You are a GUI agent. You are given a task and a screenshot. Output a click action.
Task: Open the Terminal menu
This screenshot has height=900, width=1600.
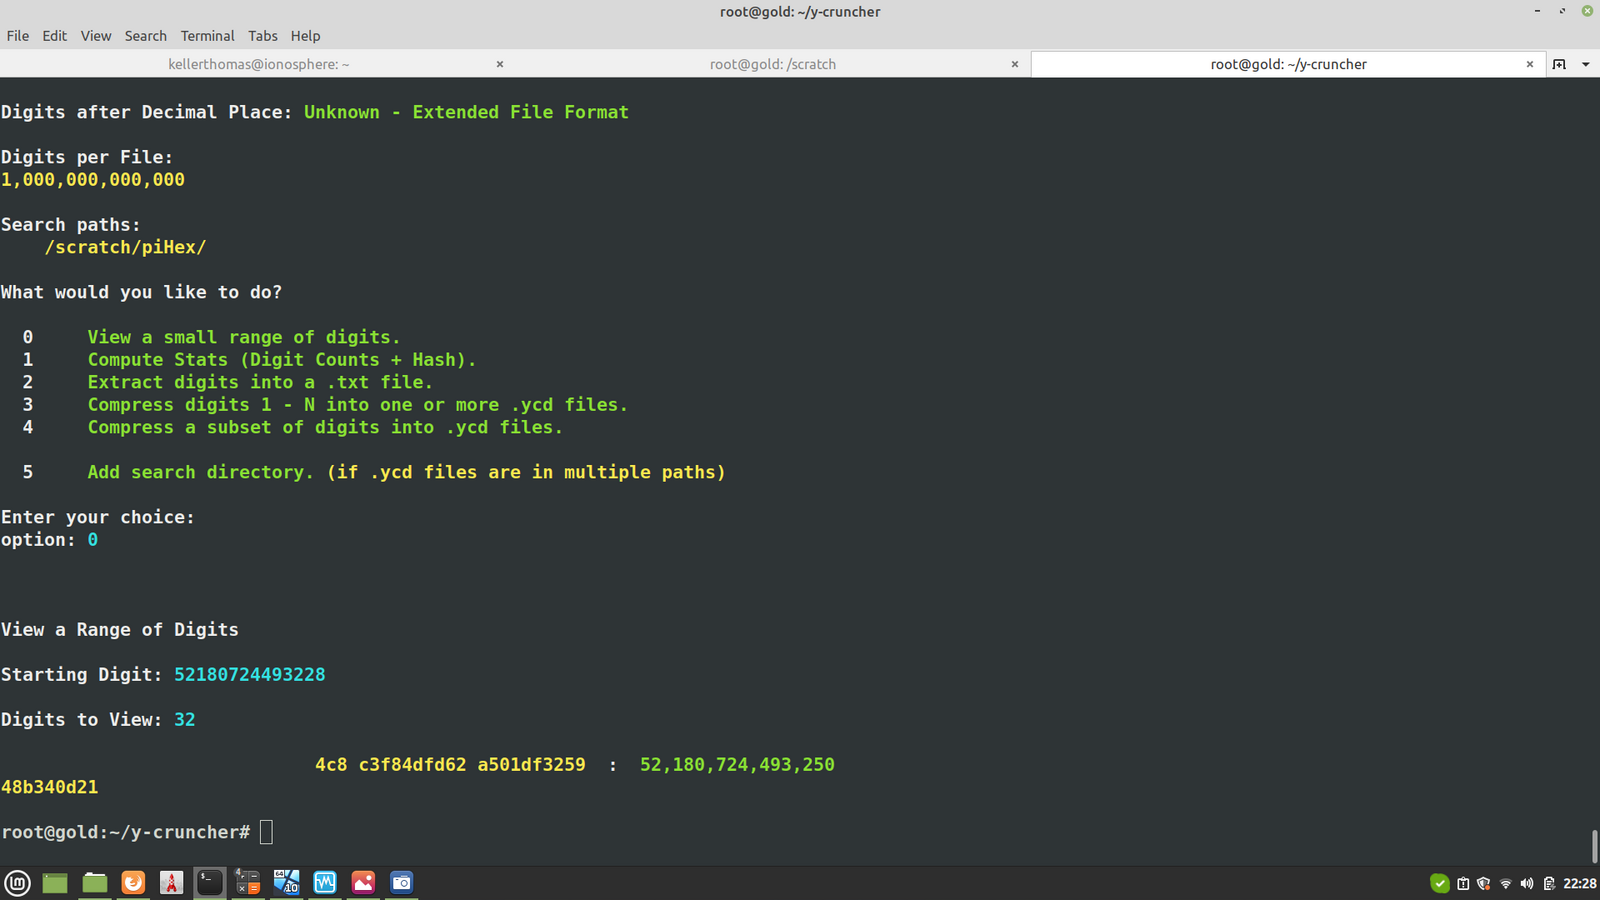pos(207,36)
